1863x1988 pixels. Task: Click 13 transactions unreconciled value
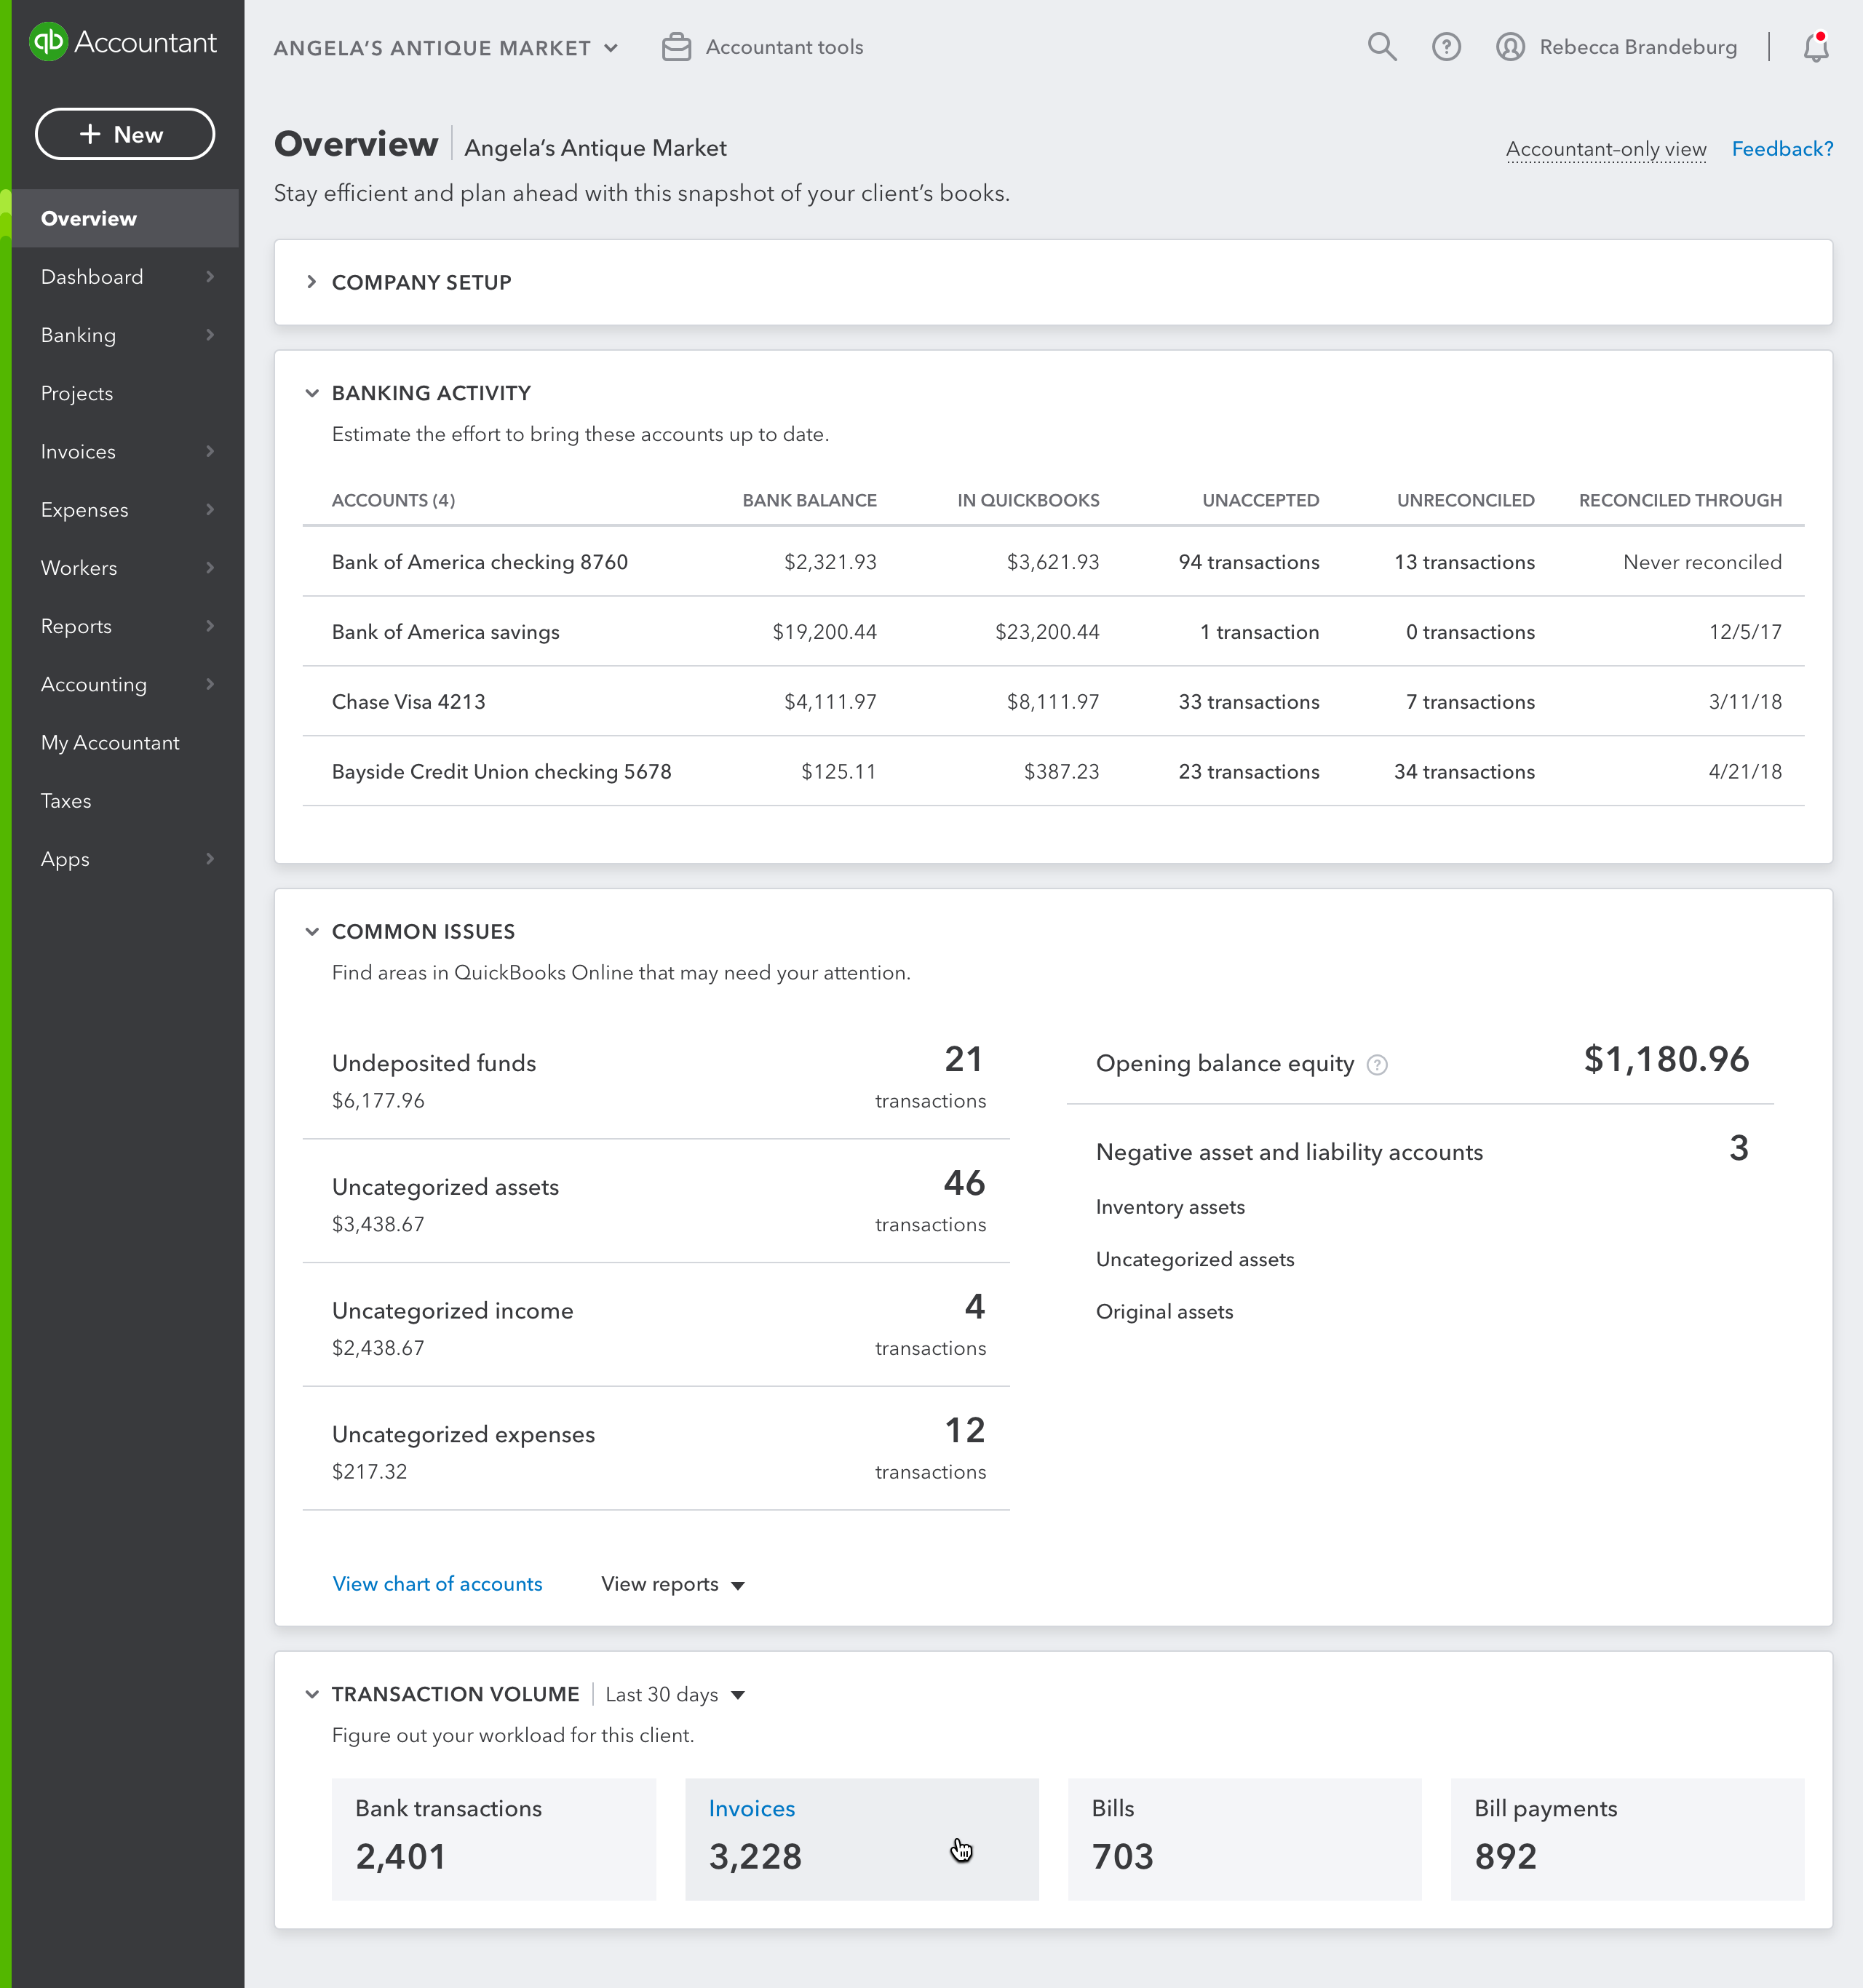pos(1464,562)
